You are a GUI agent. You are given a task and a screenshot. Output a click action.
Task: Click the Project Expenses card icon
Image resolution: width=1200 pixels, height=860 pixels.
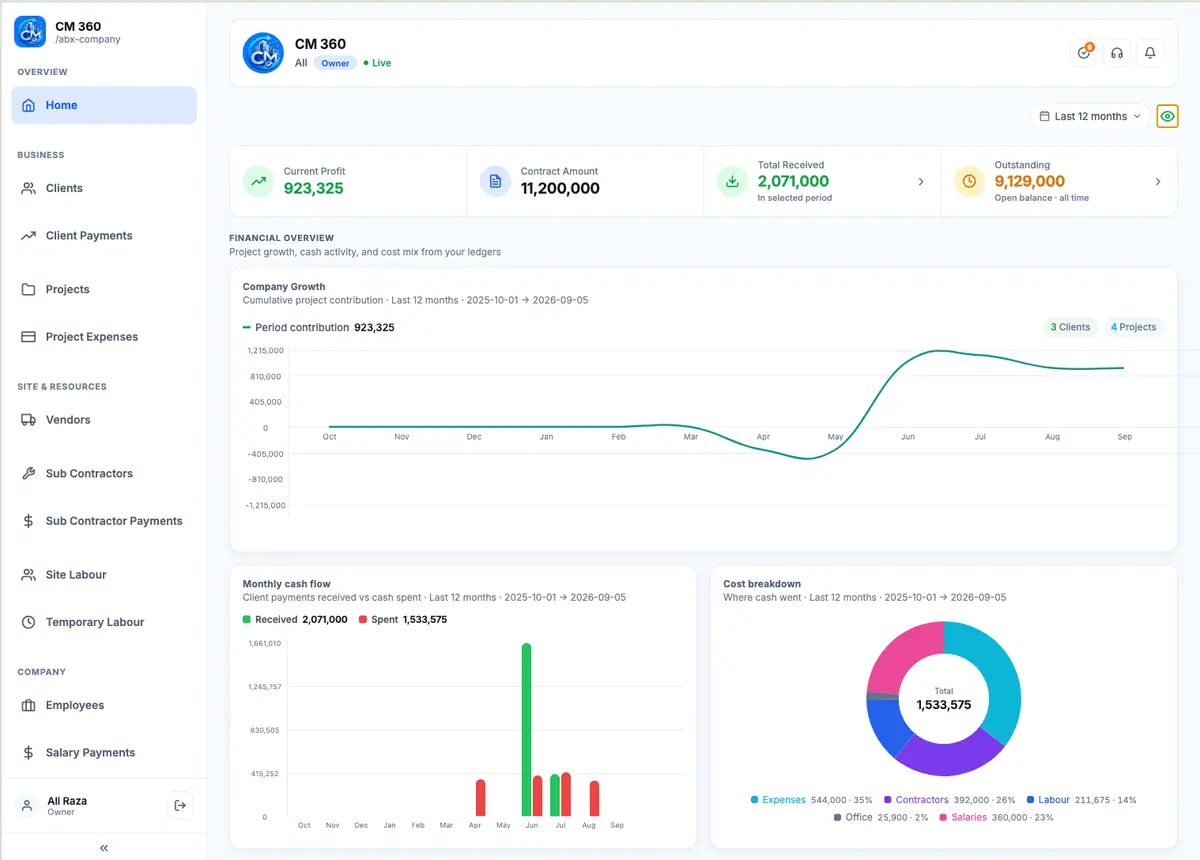click(x=28, y=337)
